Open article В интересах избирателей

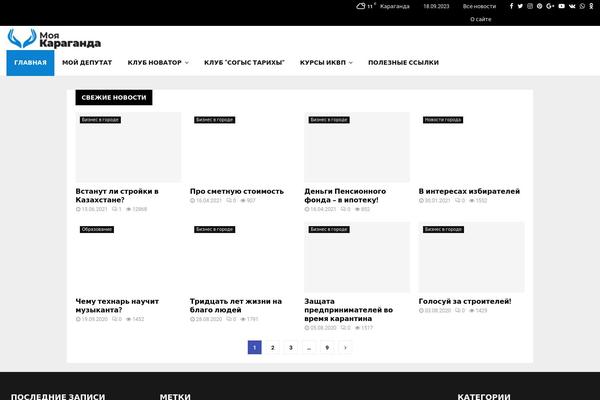coord(469,191)
